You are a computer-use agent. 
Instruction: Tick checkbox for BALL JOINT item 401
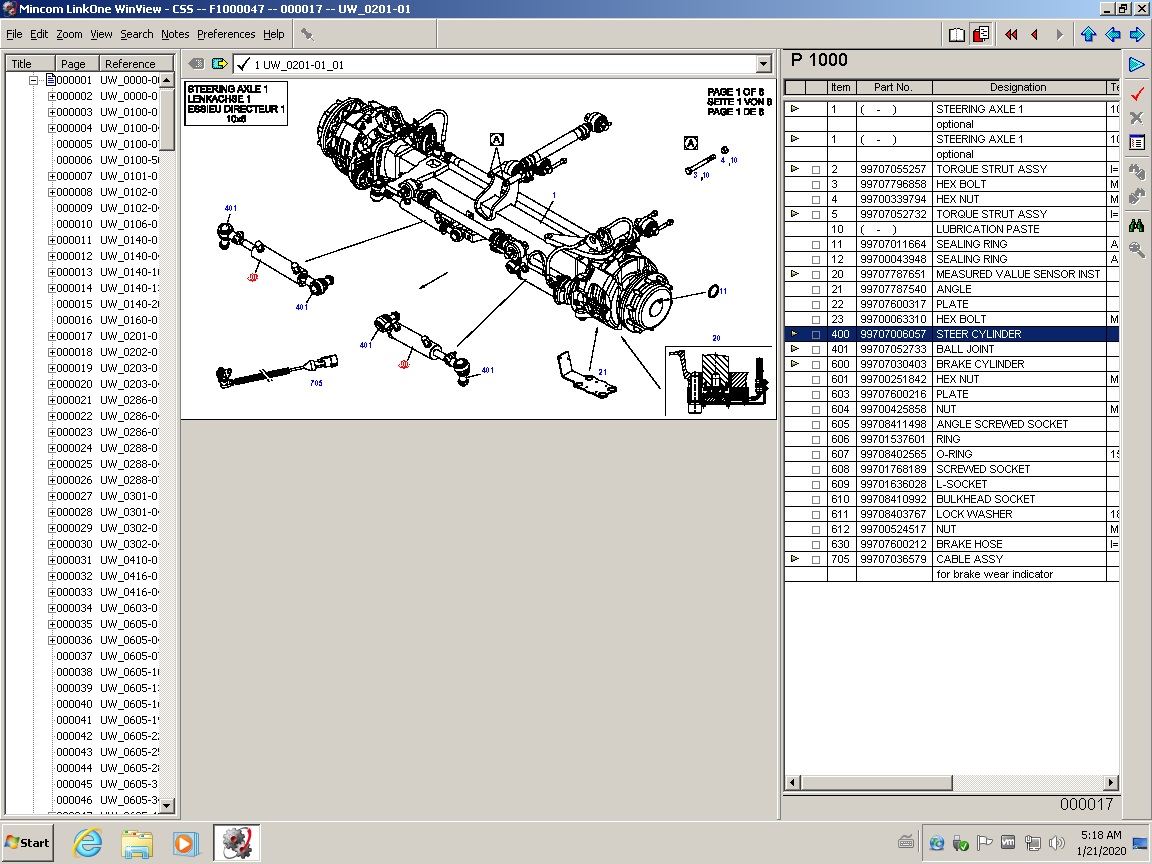click(x=816, y=350)
